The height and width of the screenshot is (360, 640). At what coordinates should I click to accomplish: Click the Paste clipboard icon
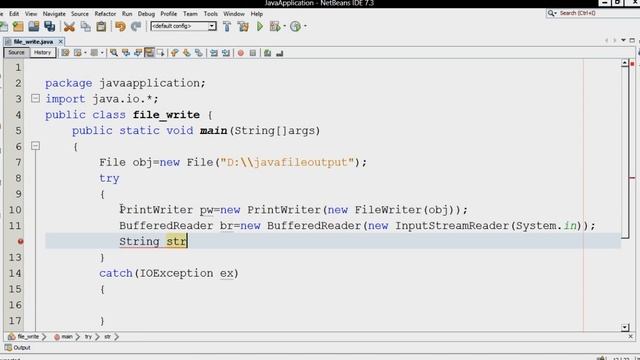point(101,27)
